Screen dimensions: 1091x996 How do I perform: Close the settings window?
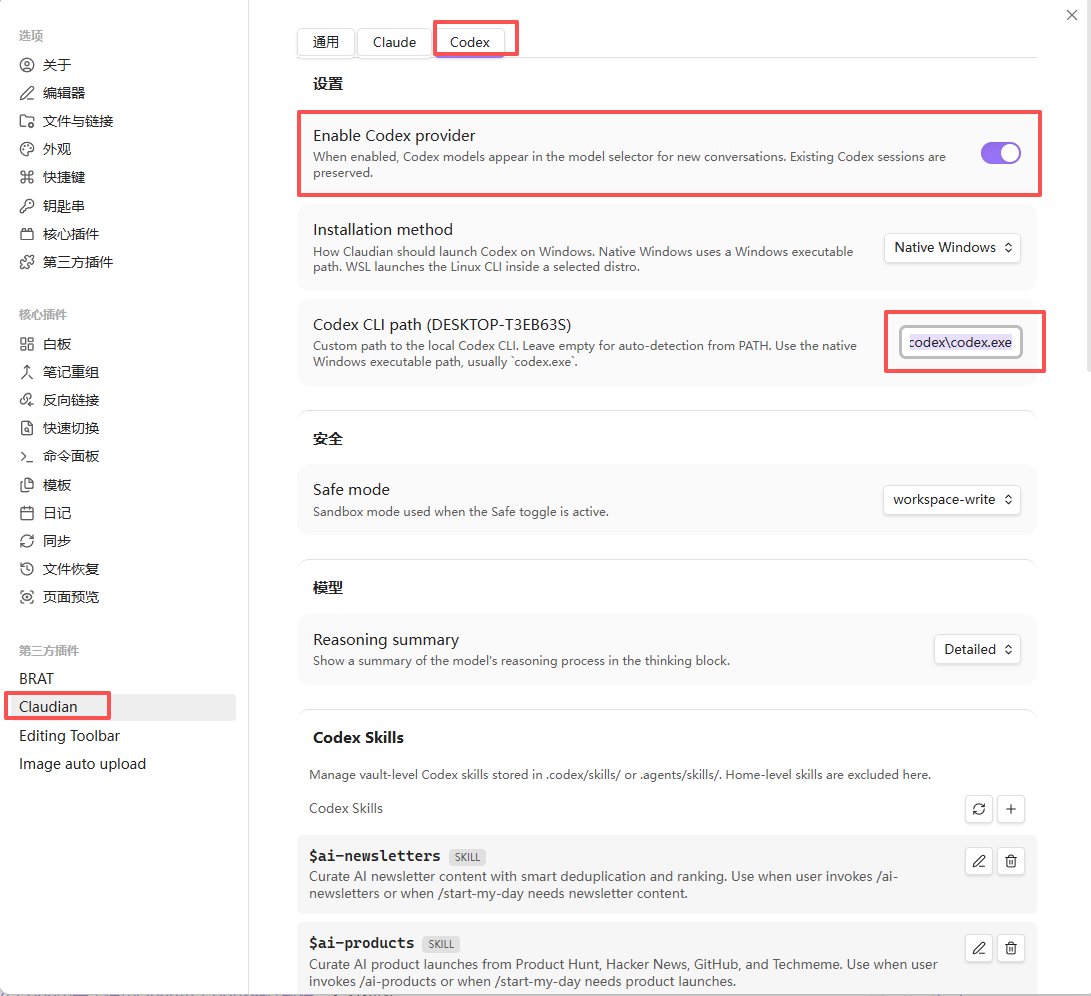click(1072, 15)
